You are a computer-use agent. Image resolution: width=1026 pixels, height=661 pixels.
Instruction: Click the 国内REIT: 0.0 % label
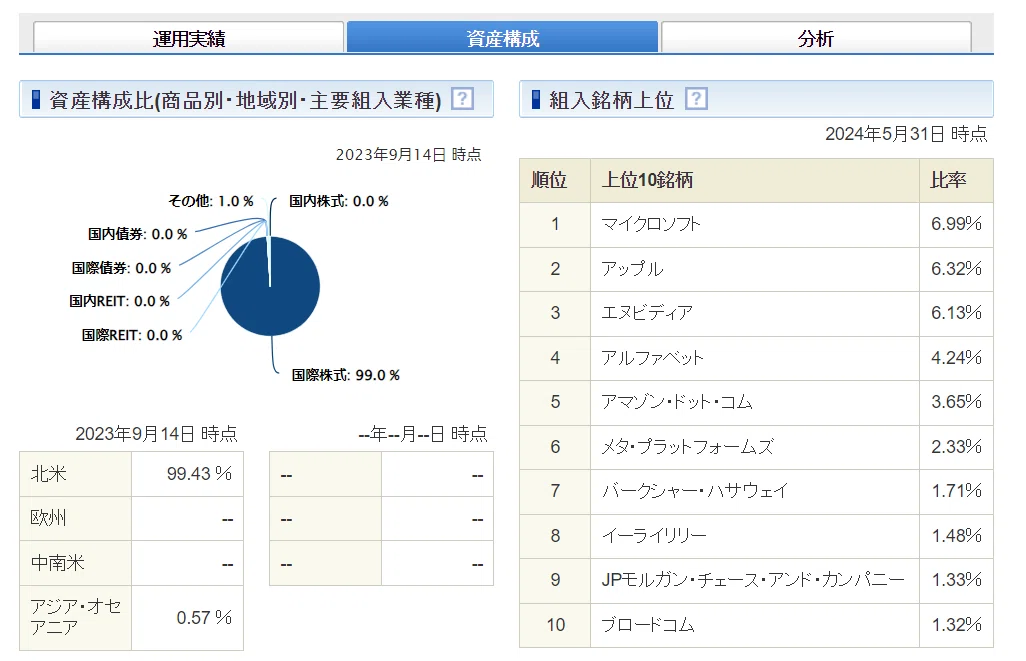(119, 301)
